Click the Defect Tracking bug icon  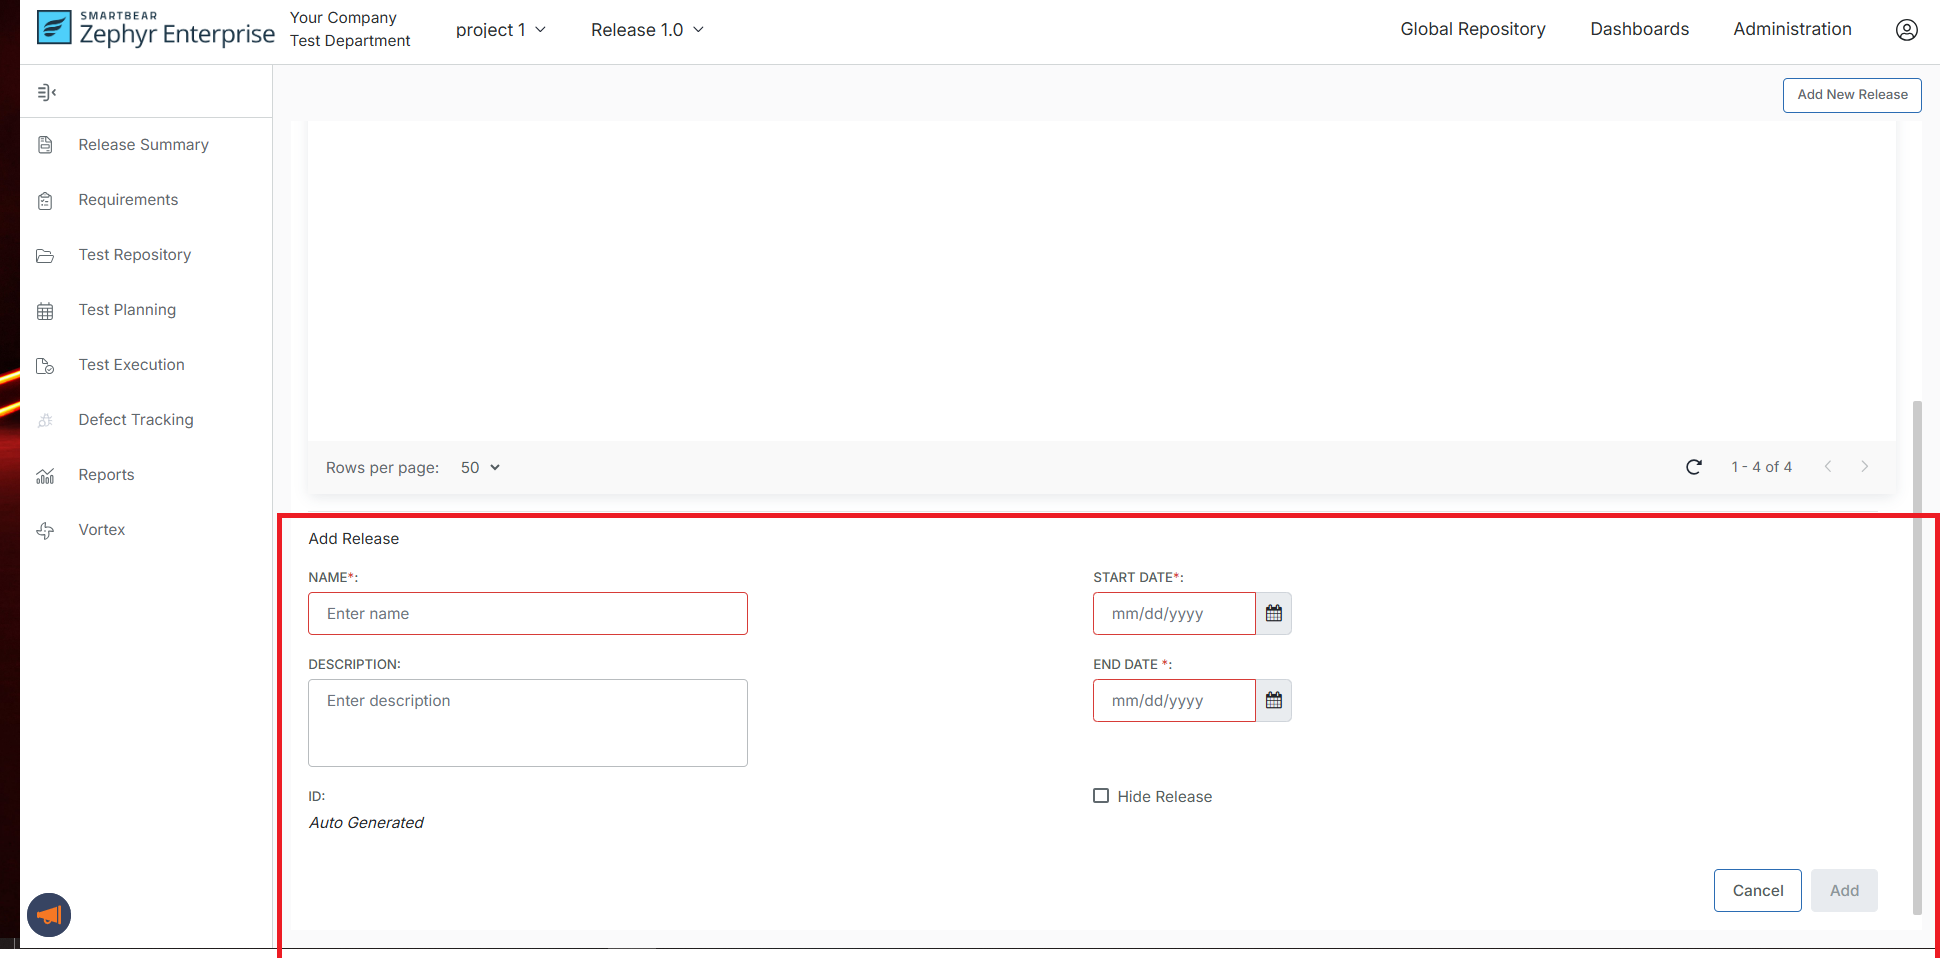click(x=45, y=421)
